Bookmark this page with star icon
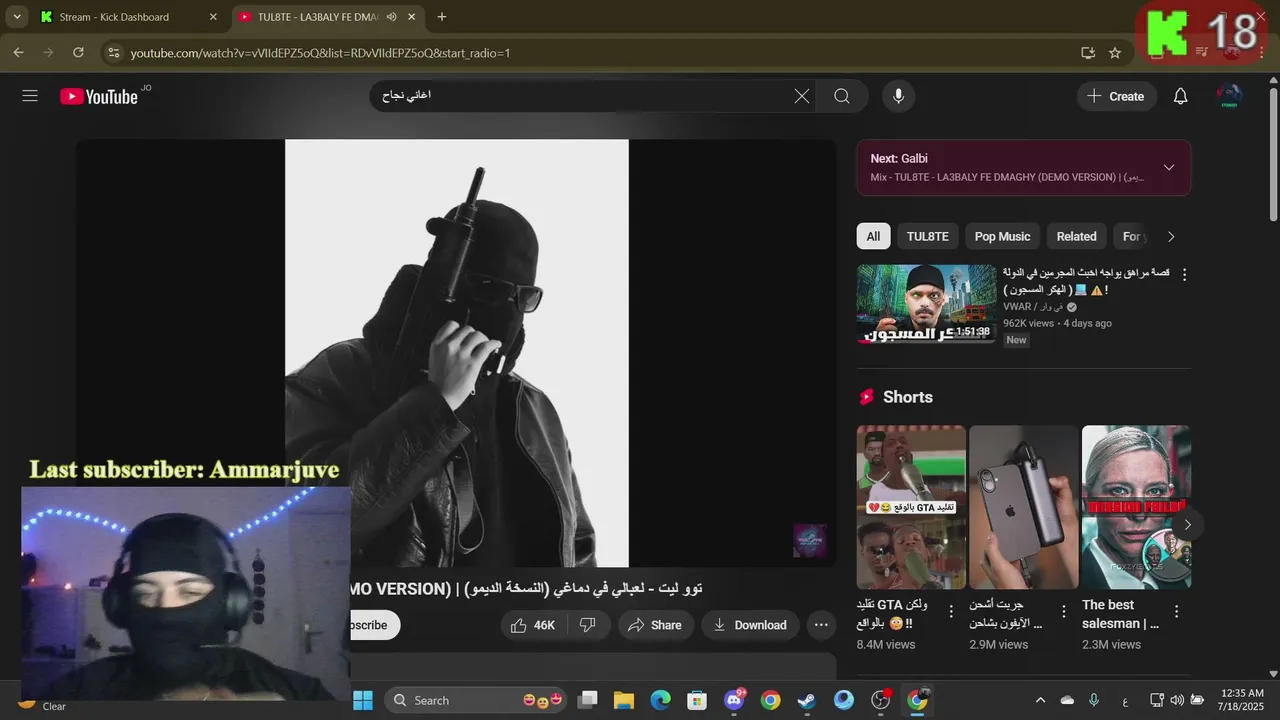The image size is (1280, 720). [1115, 52]
